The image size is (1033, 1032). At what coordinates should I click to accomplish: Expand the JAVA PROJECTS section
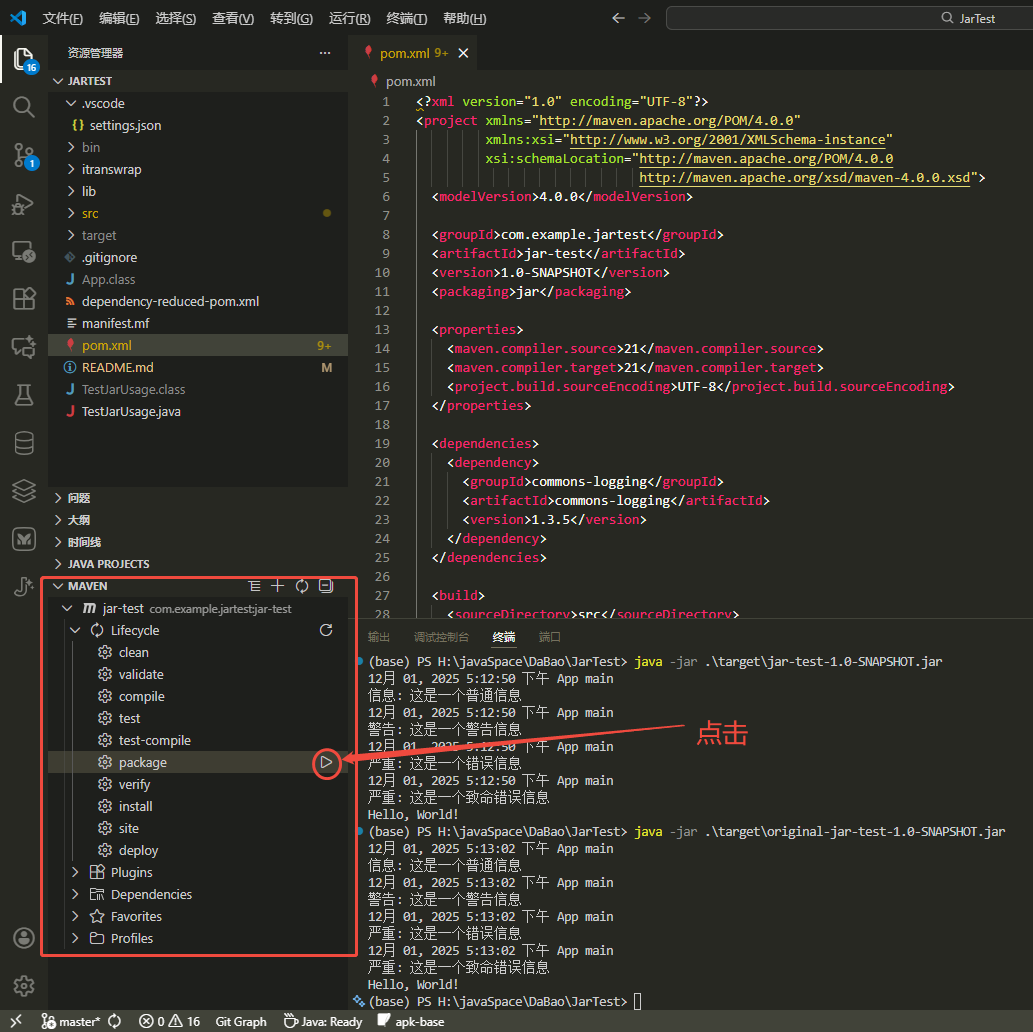pyautogui.click(x=108, y=564)
